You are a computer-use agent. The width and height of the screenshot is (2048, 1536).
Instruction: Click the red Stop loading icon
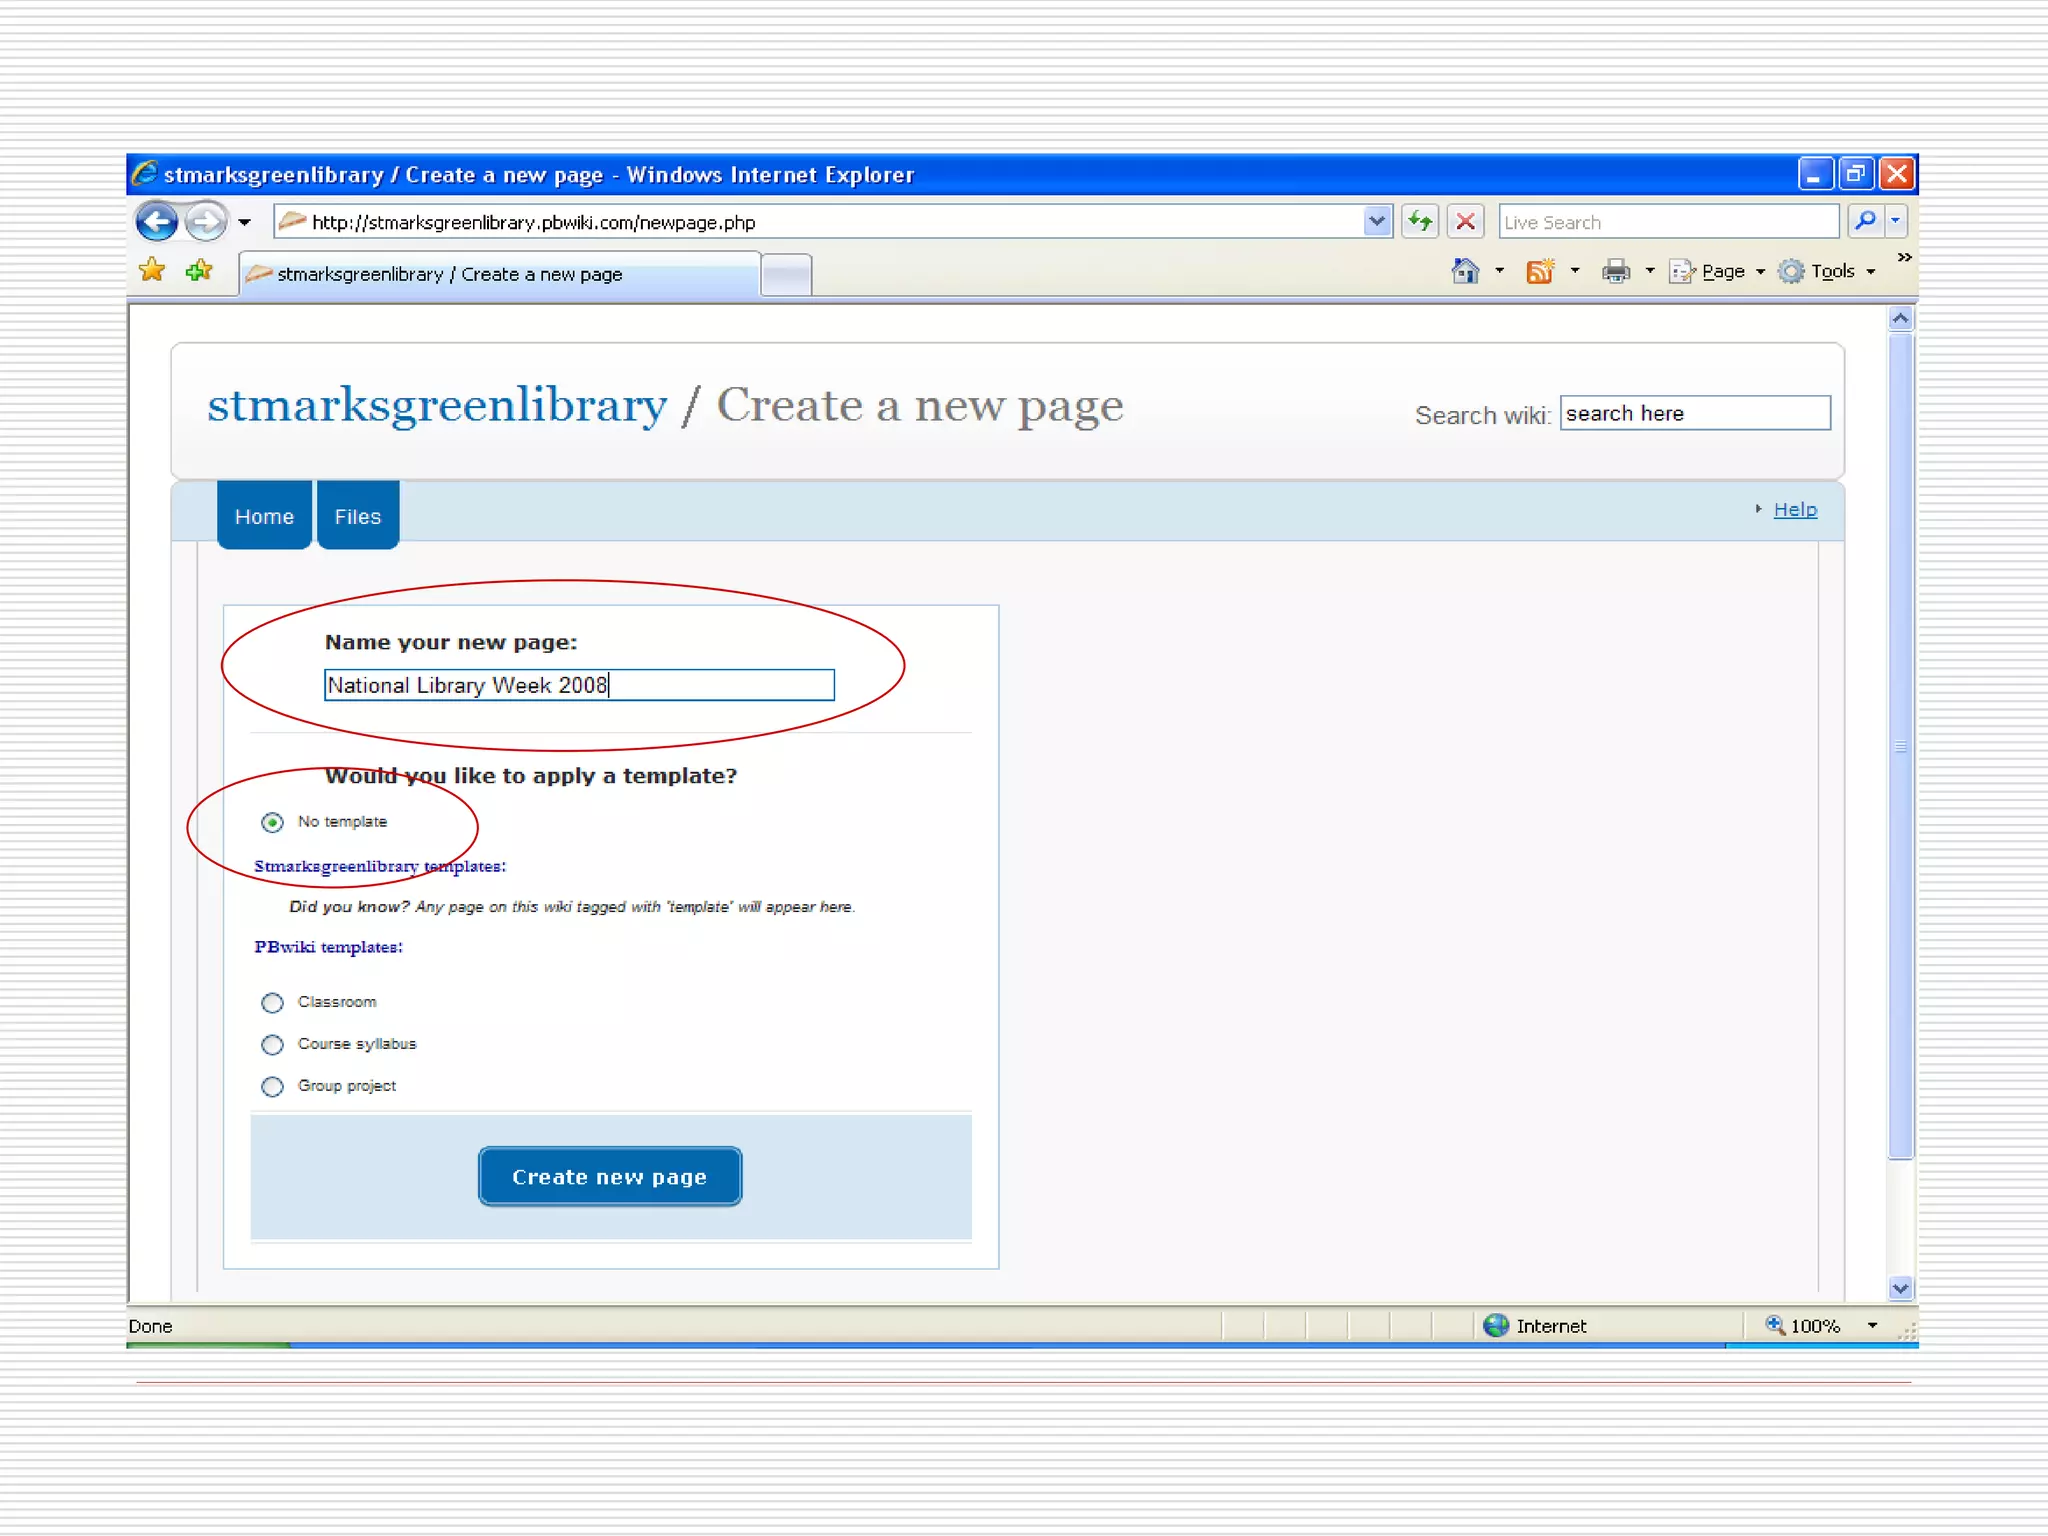coord(1466,221)
